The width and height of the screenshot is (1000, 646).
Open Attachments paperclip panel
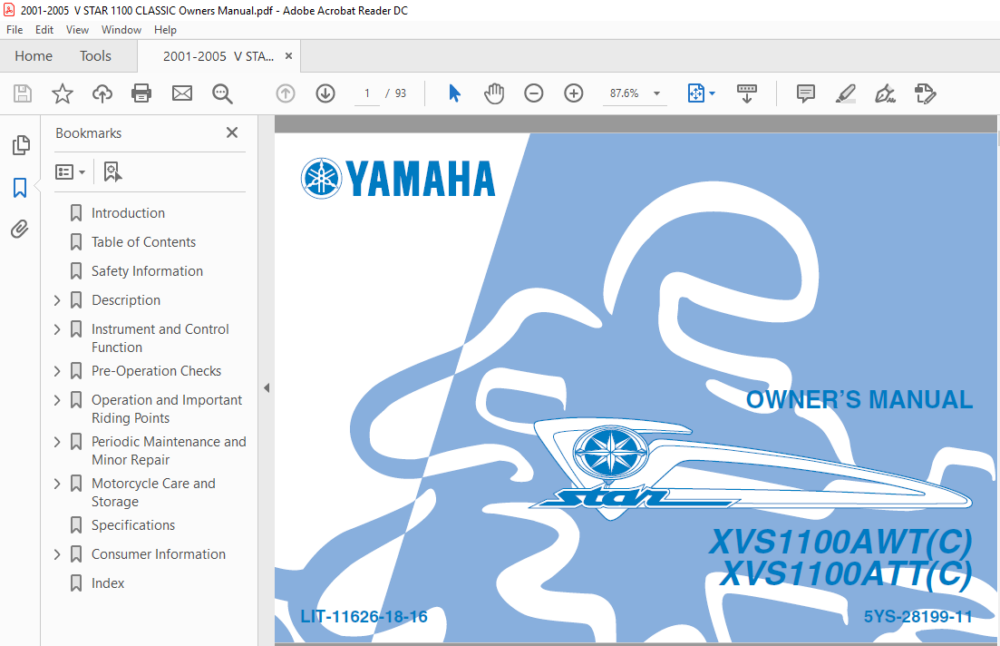click(20, 229)
